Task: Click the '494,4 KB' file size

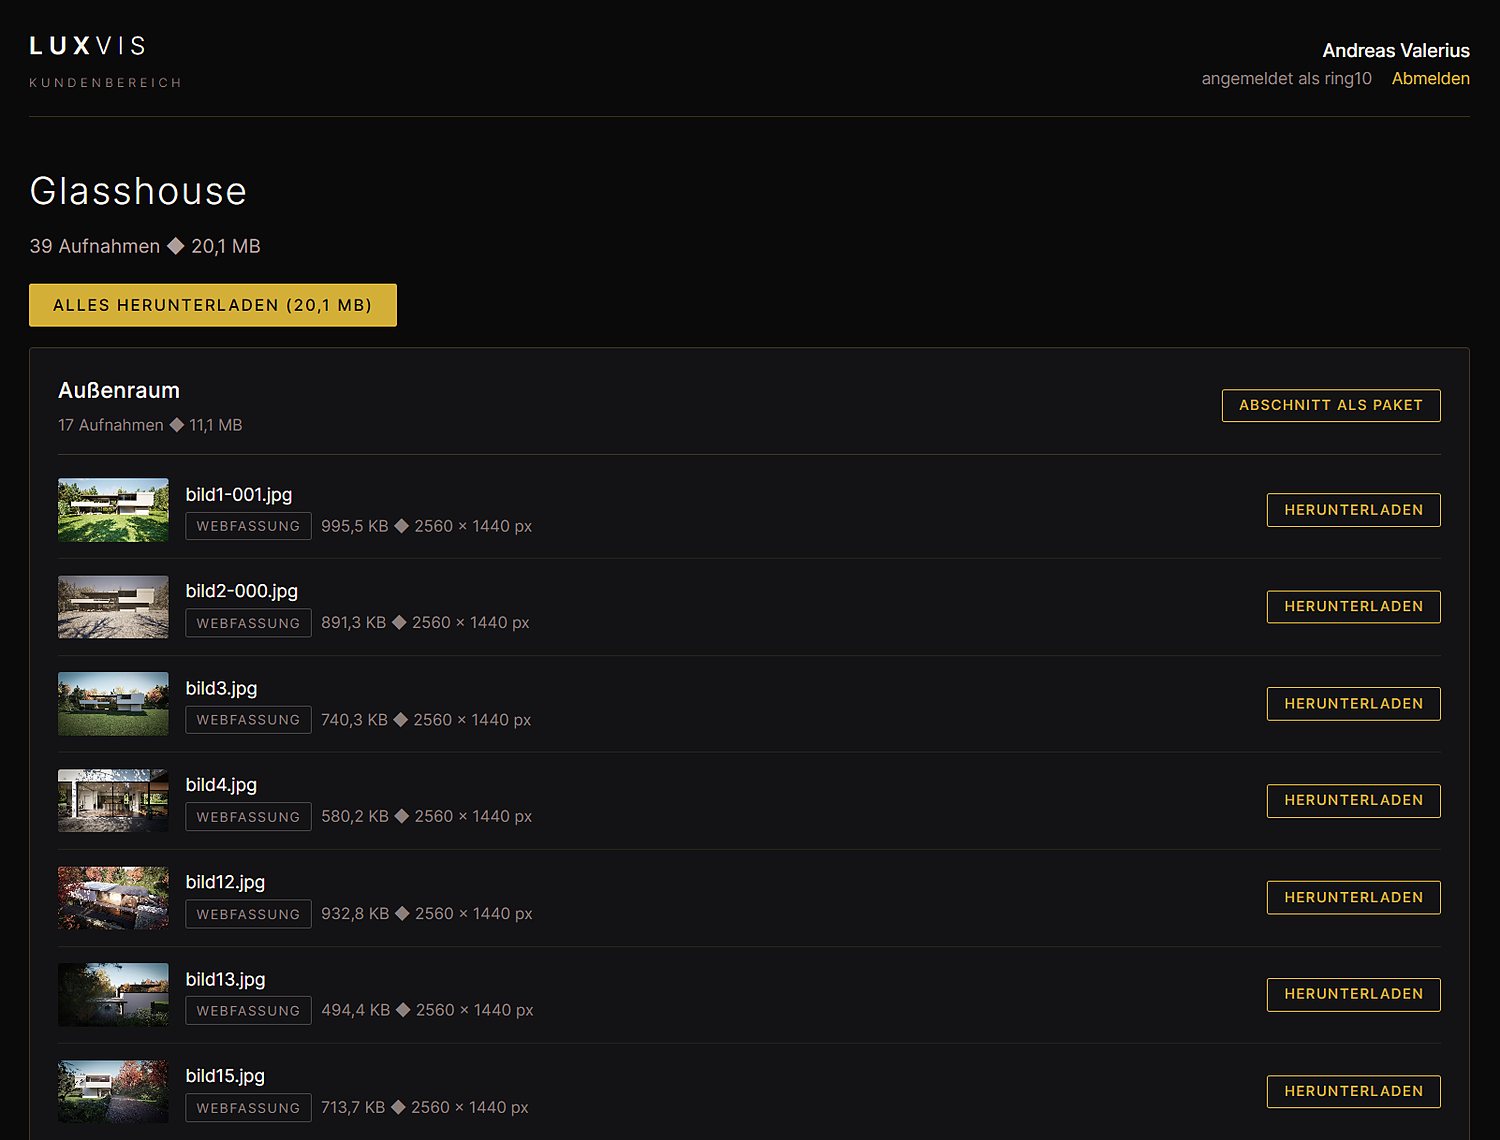Action: point(356,1010)
